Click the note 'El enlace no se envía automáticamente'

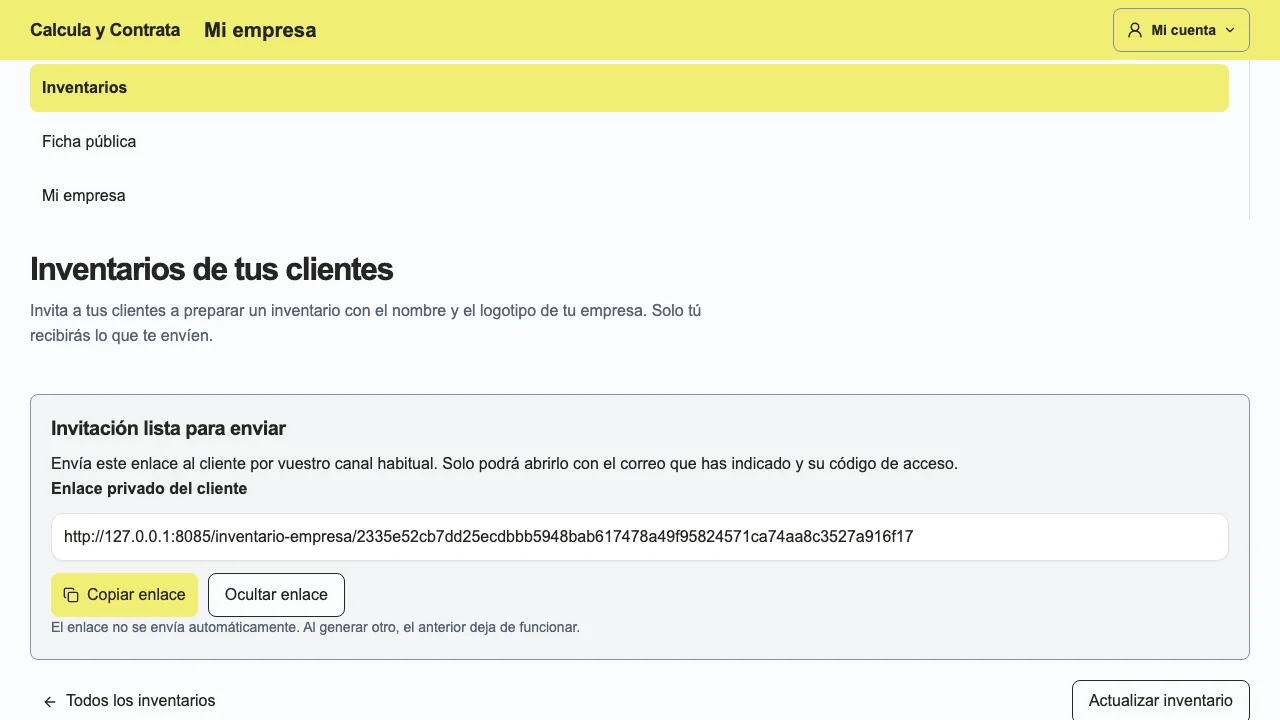click(315, 628)
